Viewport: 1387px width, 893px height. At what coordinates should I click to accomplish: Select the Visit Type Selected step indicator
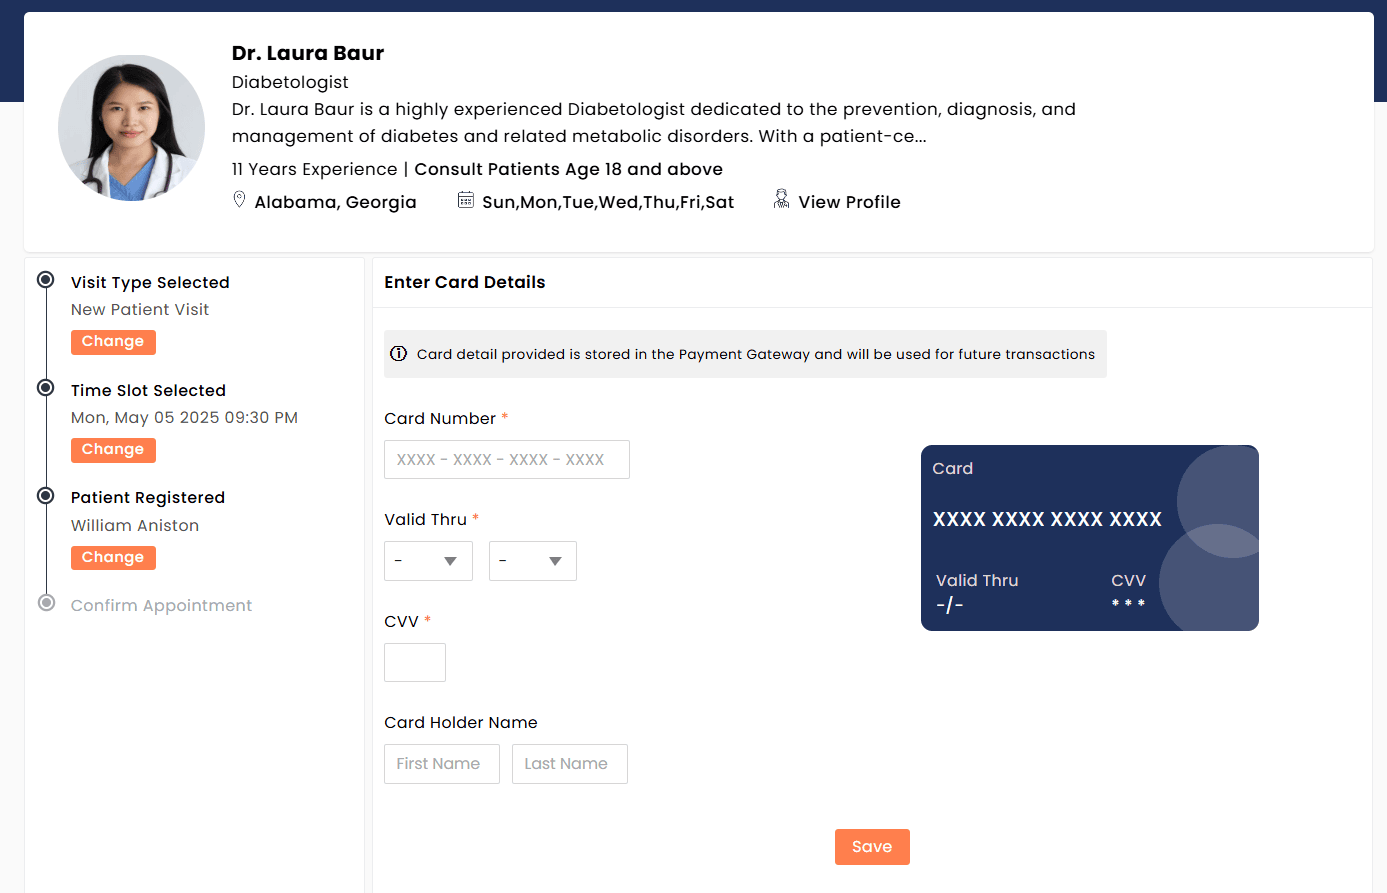[x=44, y=281]
